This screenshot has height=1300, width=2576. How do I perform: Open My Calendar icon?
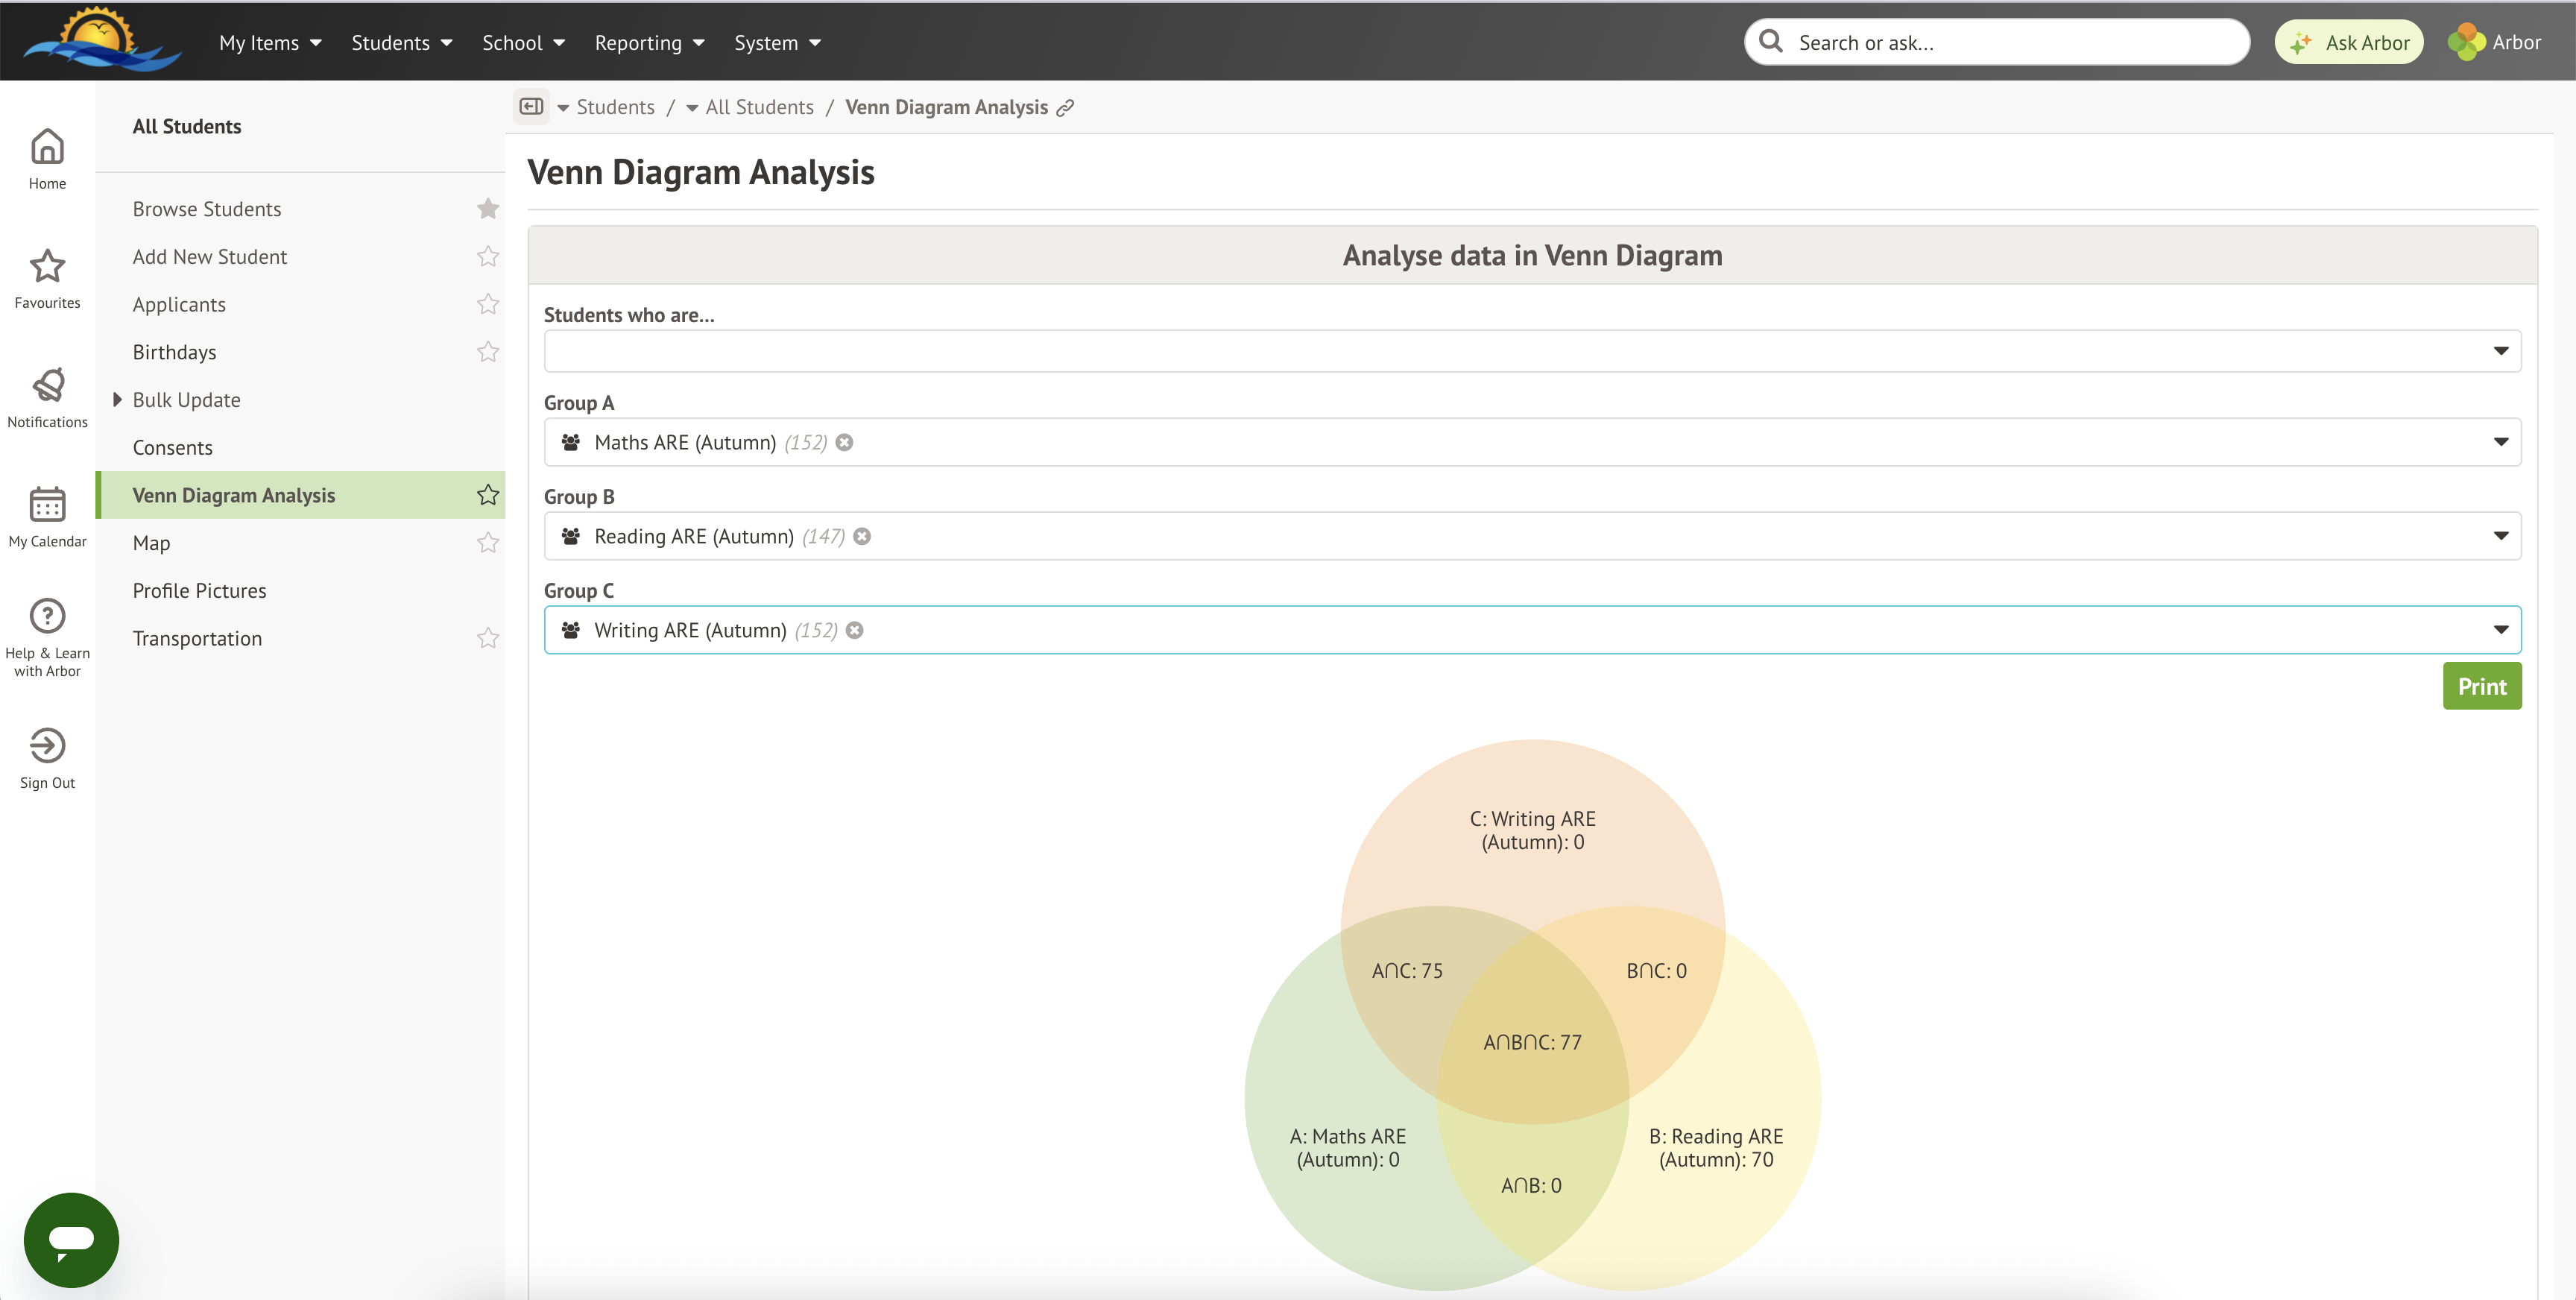[x=47, y=505]
